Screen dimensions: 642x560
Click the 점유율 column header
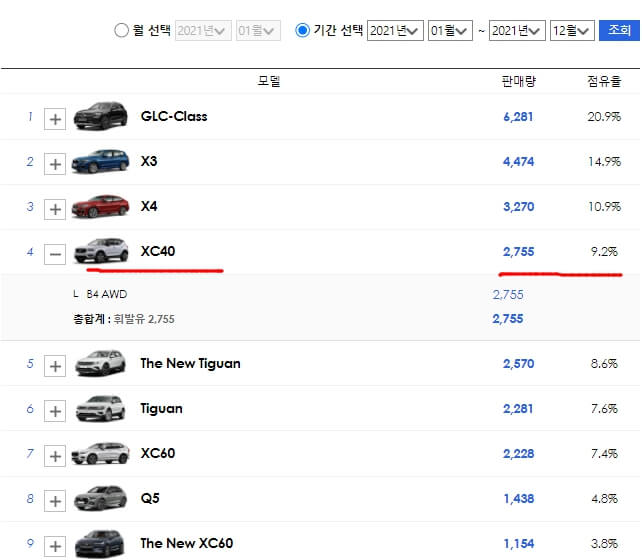(604, 81)
